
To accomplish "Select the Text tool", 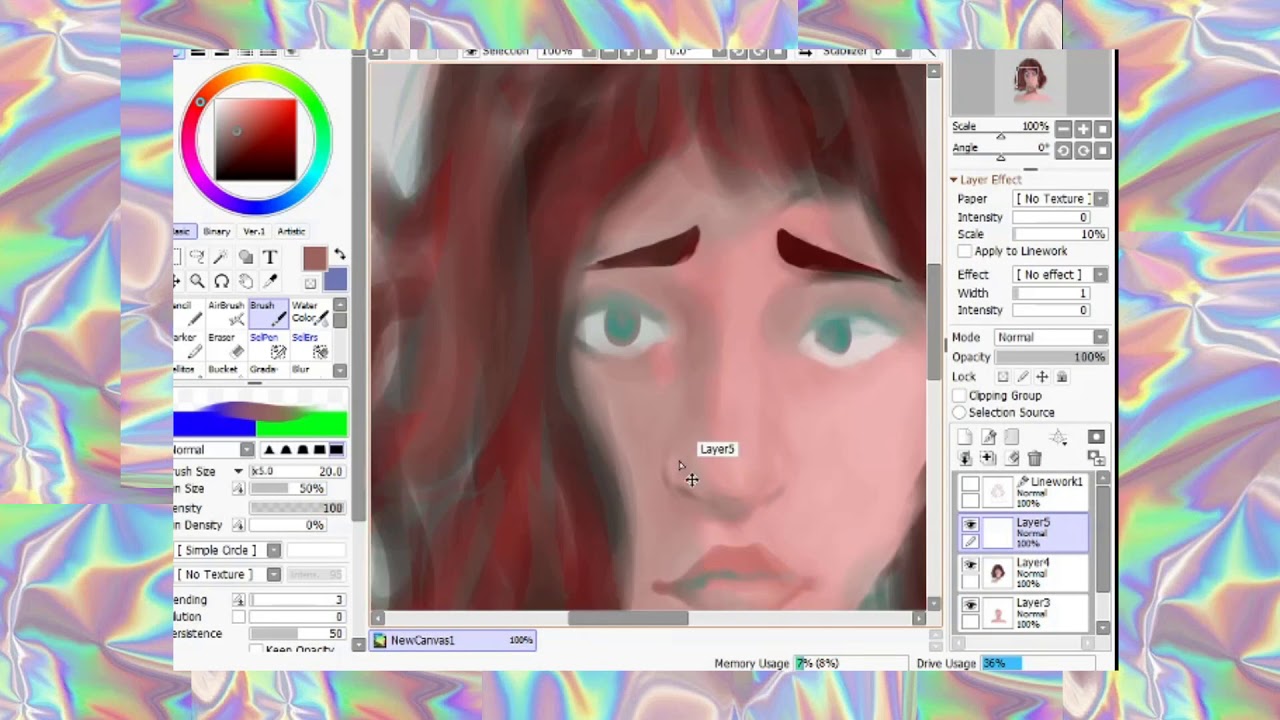I will click(x=269, y=257).
